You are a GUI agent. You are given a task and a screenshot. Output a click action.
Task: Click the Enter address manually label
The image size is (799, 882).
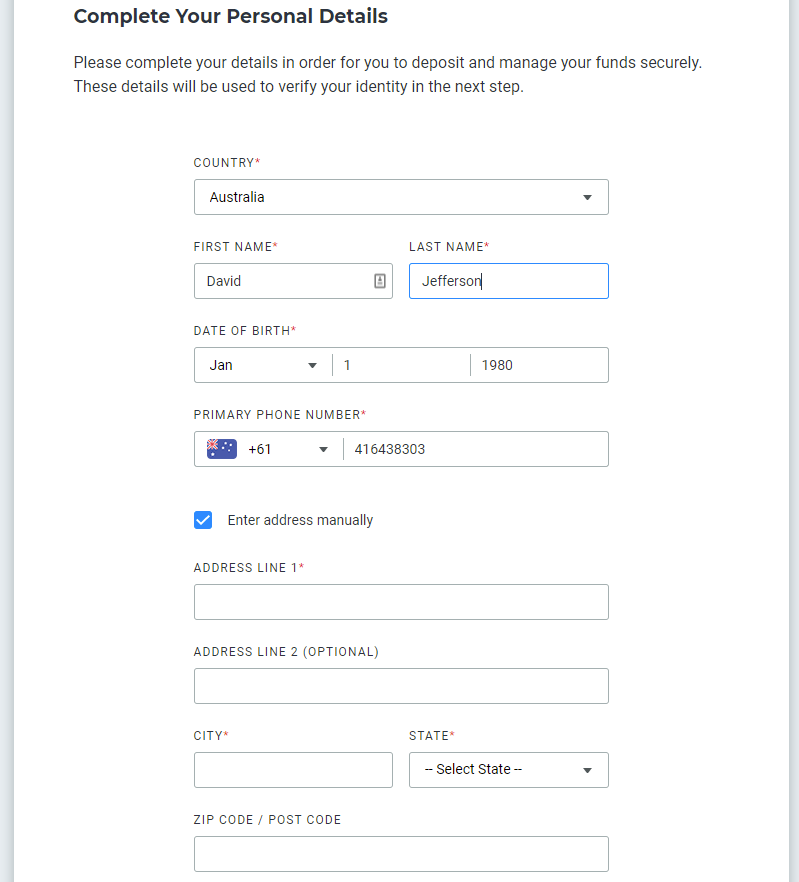pyautogui.click(x=300, y=520)
